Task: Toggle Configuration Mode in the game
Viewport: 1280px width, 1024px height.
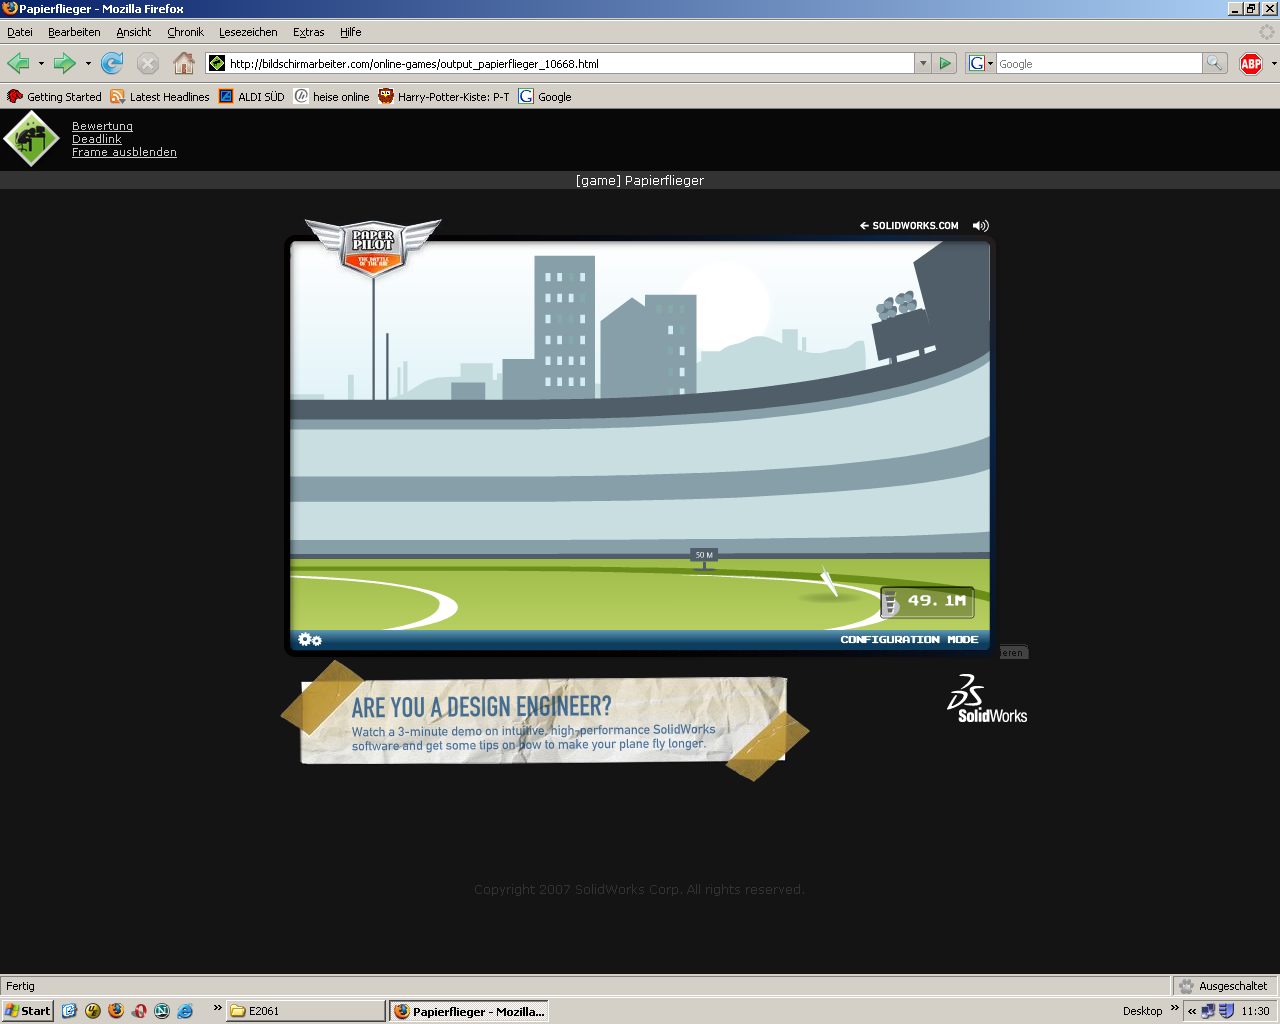Action: coord(909,640)
